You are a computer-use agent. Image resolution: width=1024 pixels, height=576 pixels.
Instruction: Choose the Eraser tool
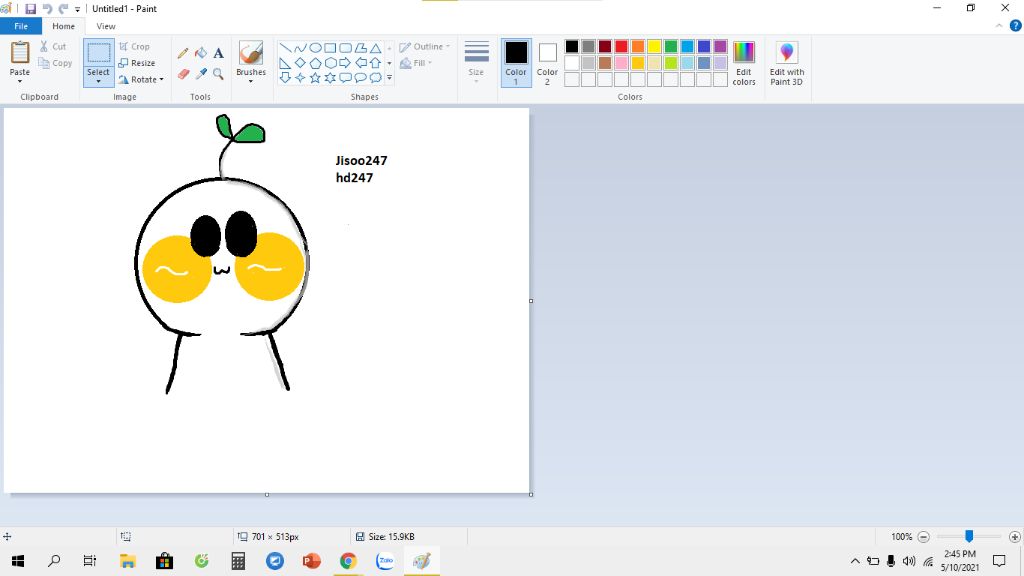coord(183,74)
